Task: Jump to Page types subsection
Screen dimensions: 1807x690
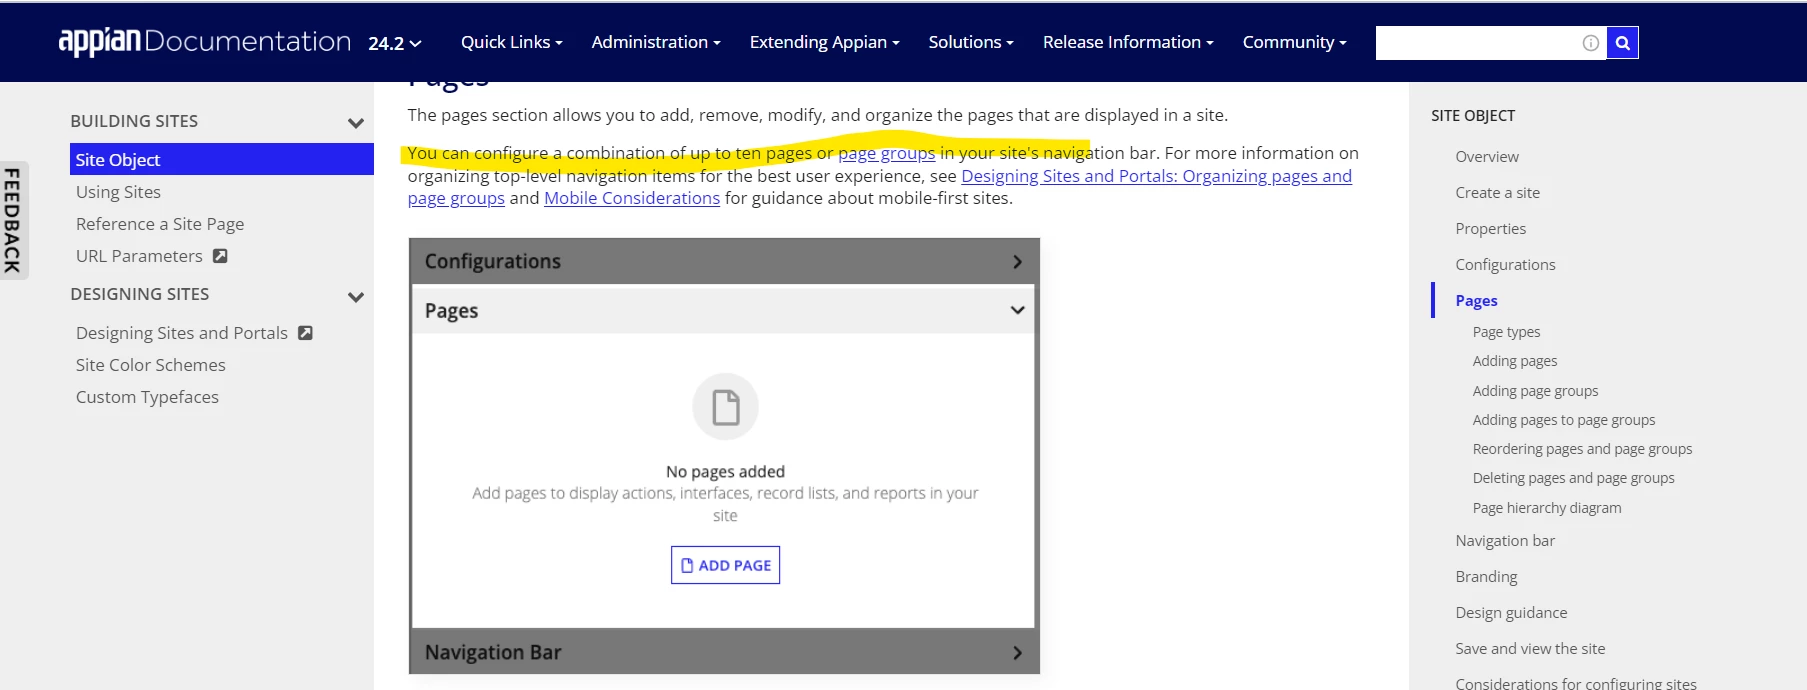Action: point(1506,332)
